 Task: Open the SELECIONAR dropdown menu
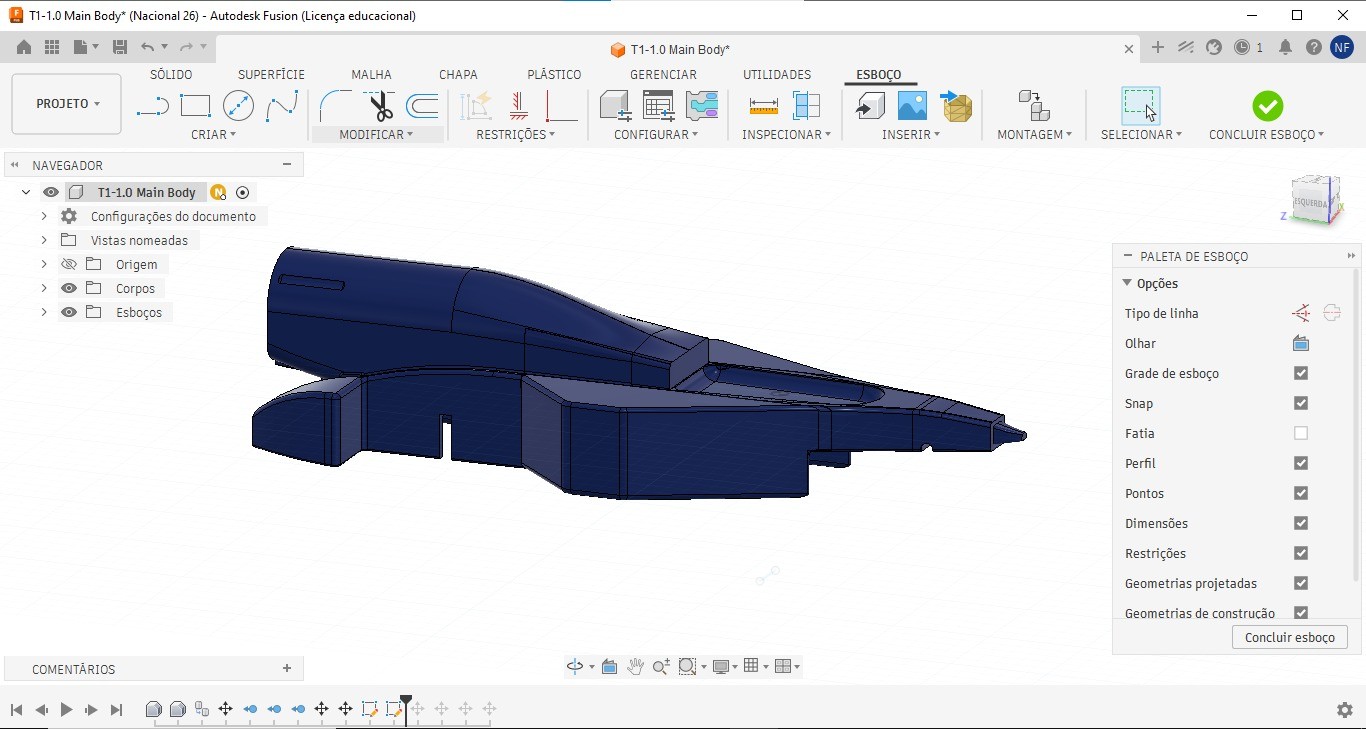[x=1141, y=134]
